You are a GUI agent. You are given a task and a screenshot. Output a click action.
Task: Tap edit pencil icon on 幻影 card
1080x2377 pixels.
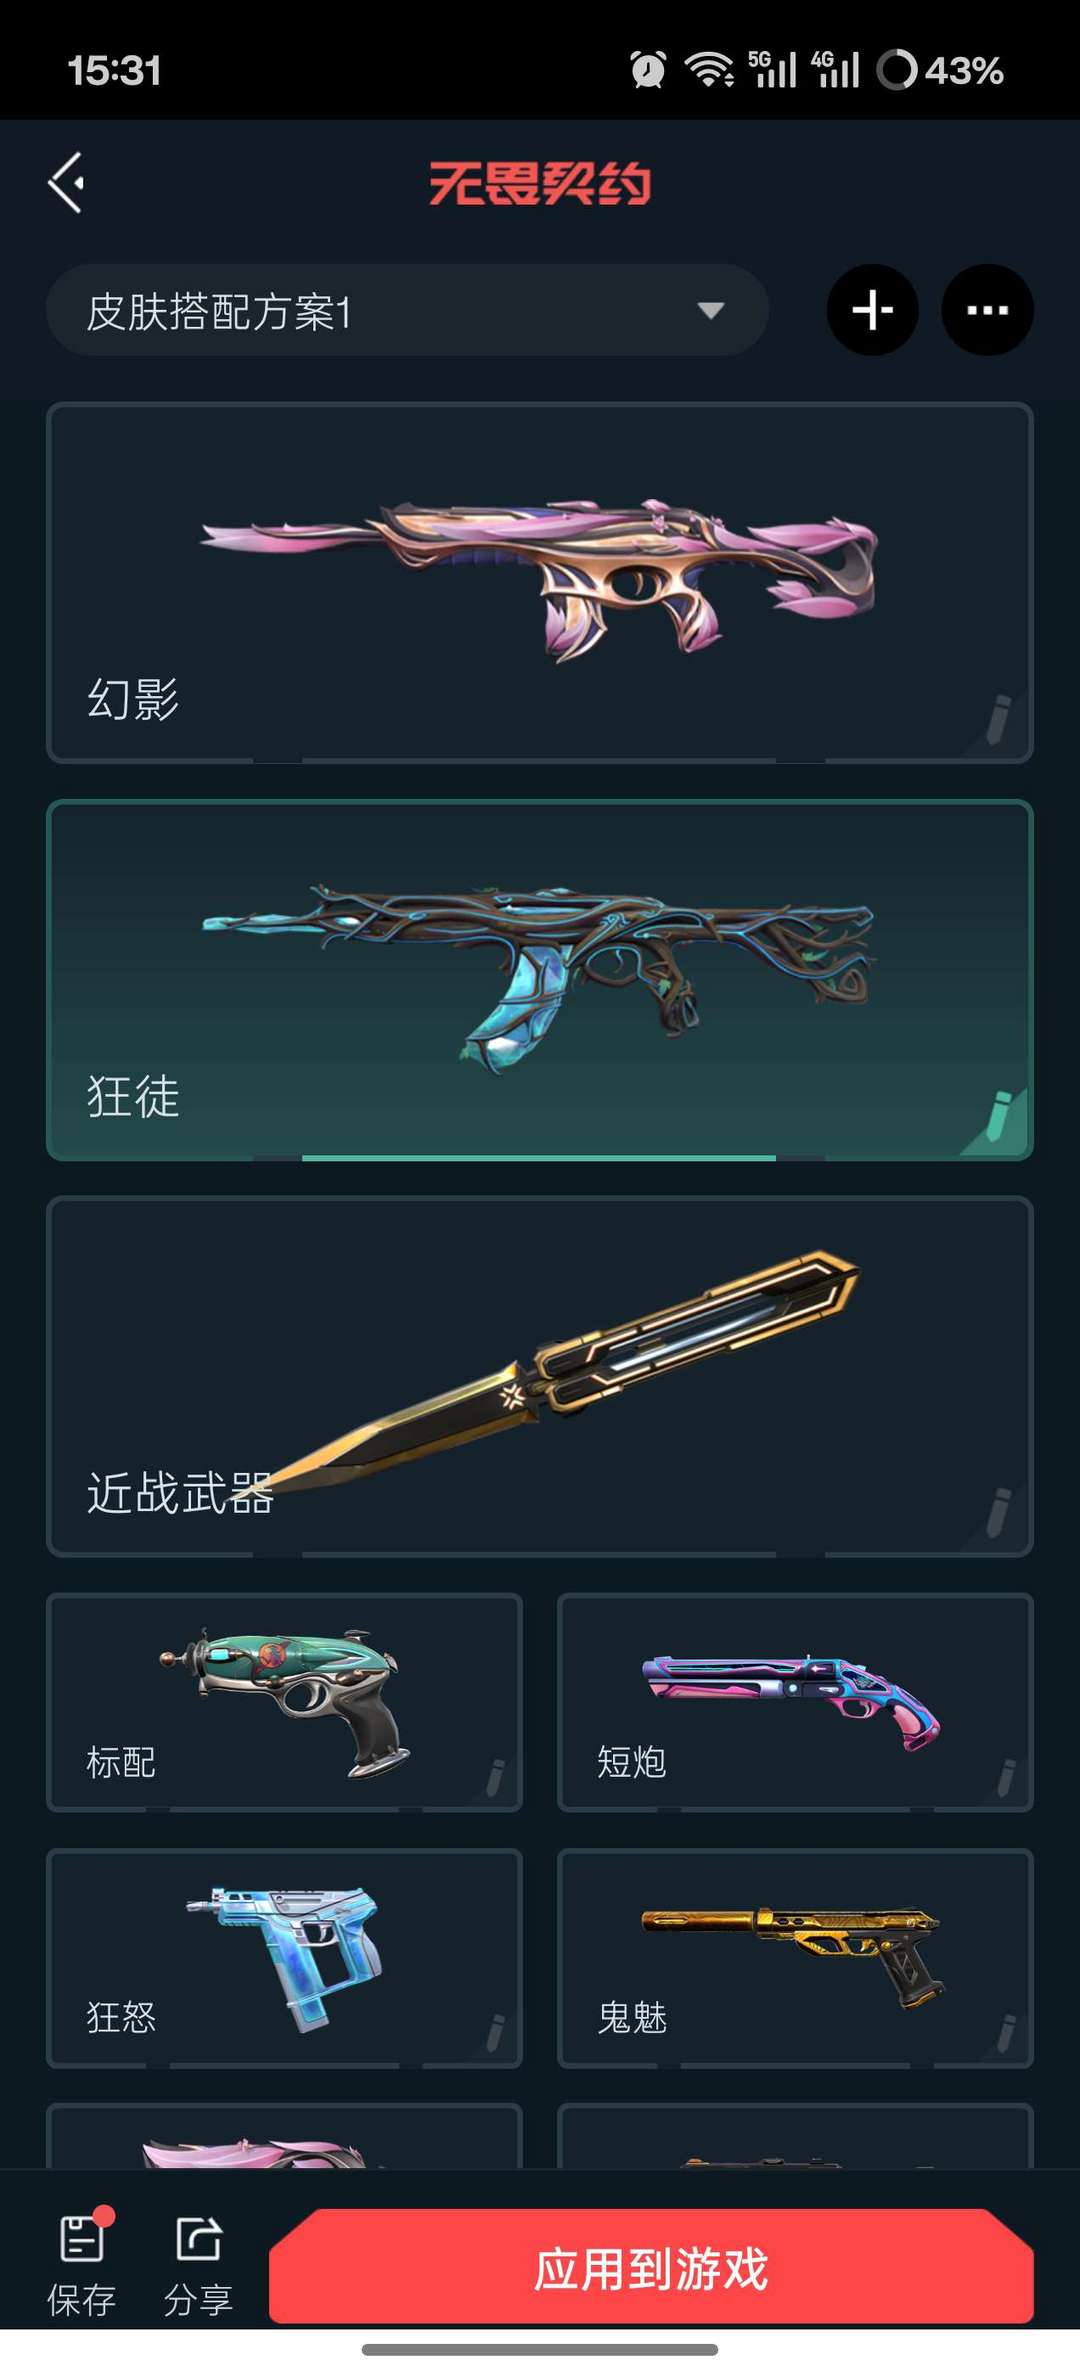click(998, 719)
